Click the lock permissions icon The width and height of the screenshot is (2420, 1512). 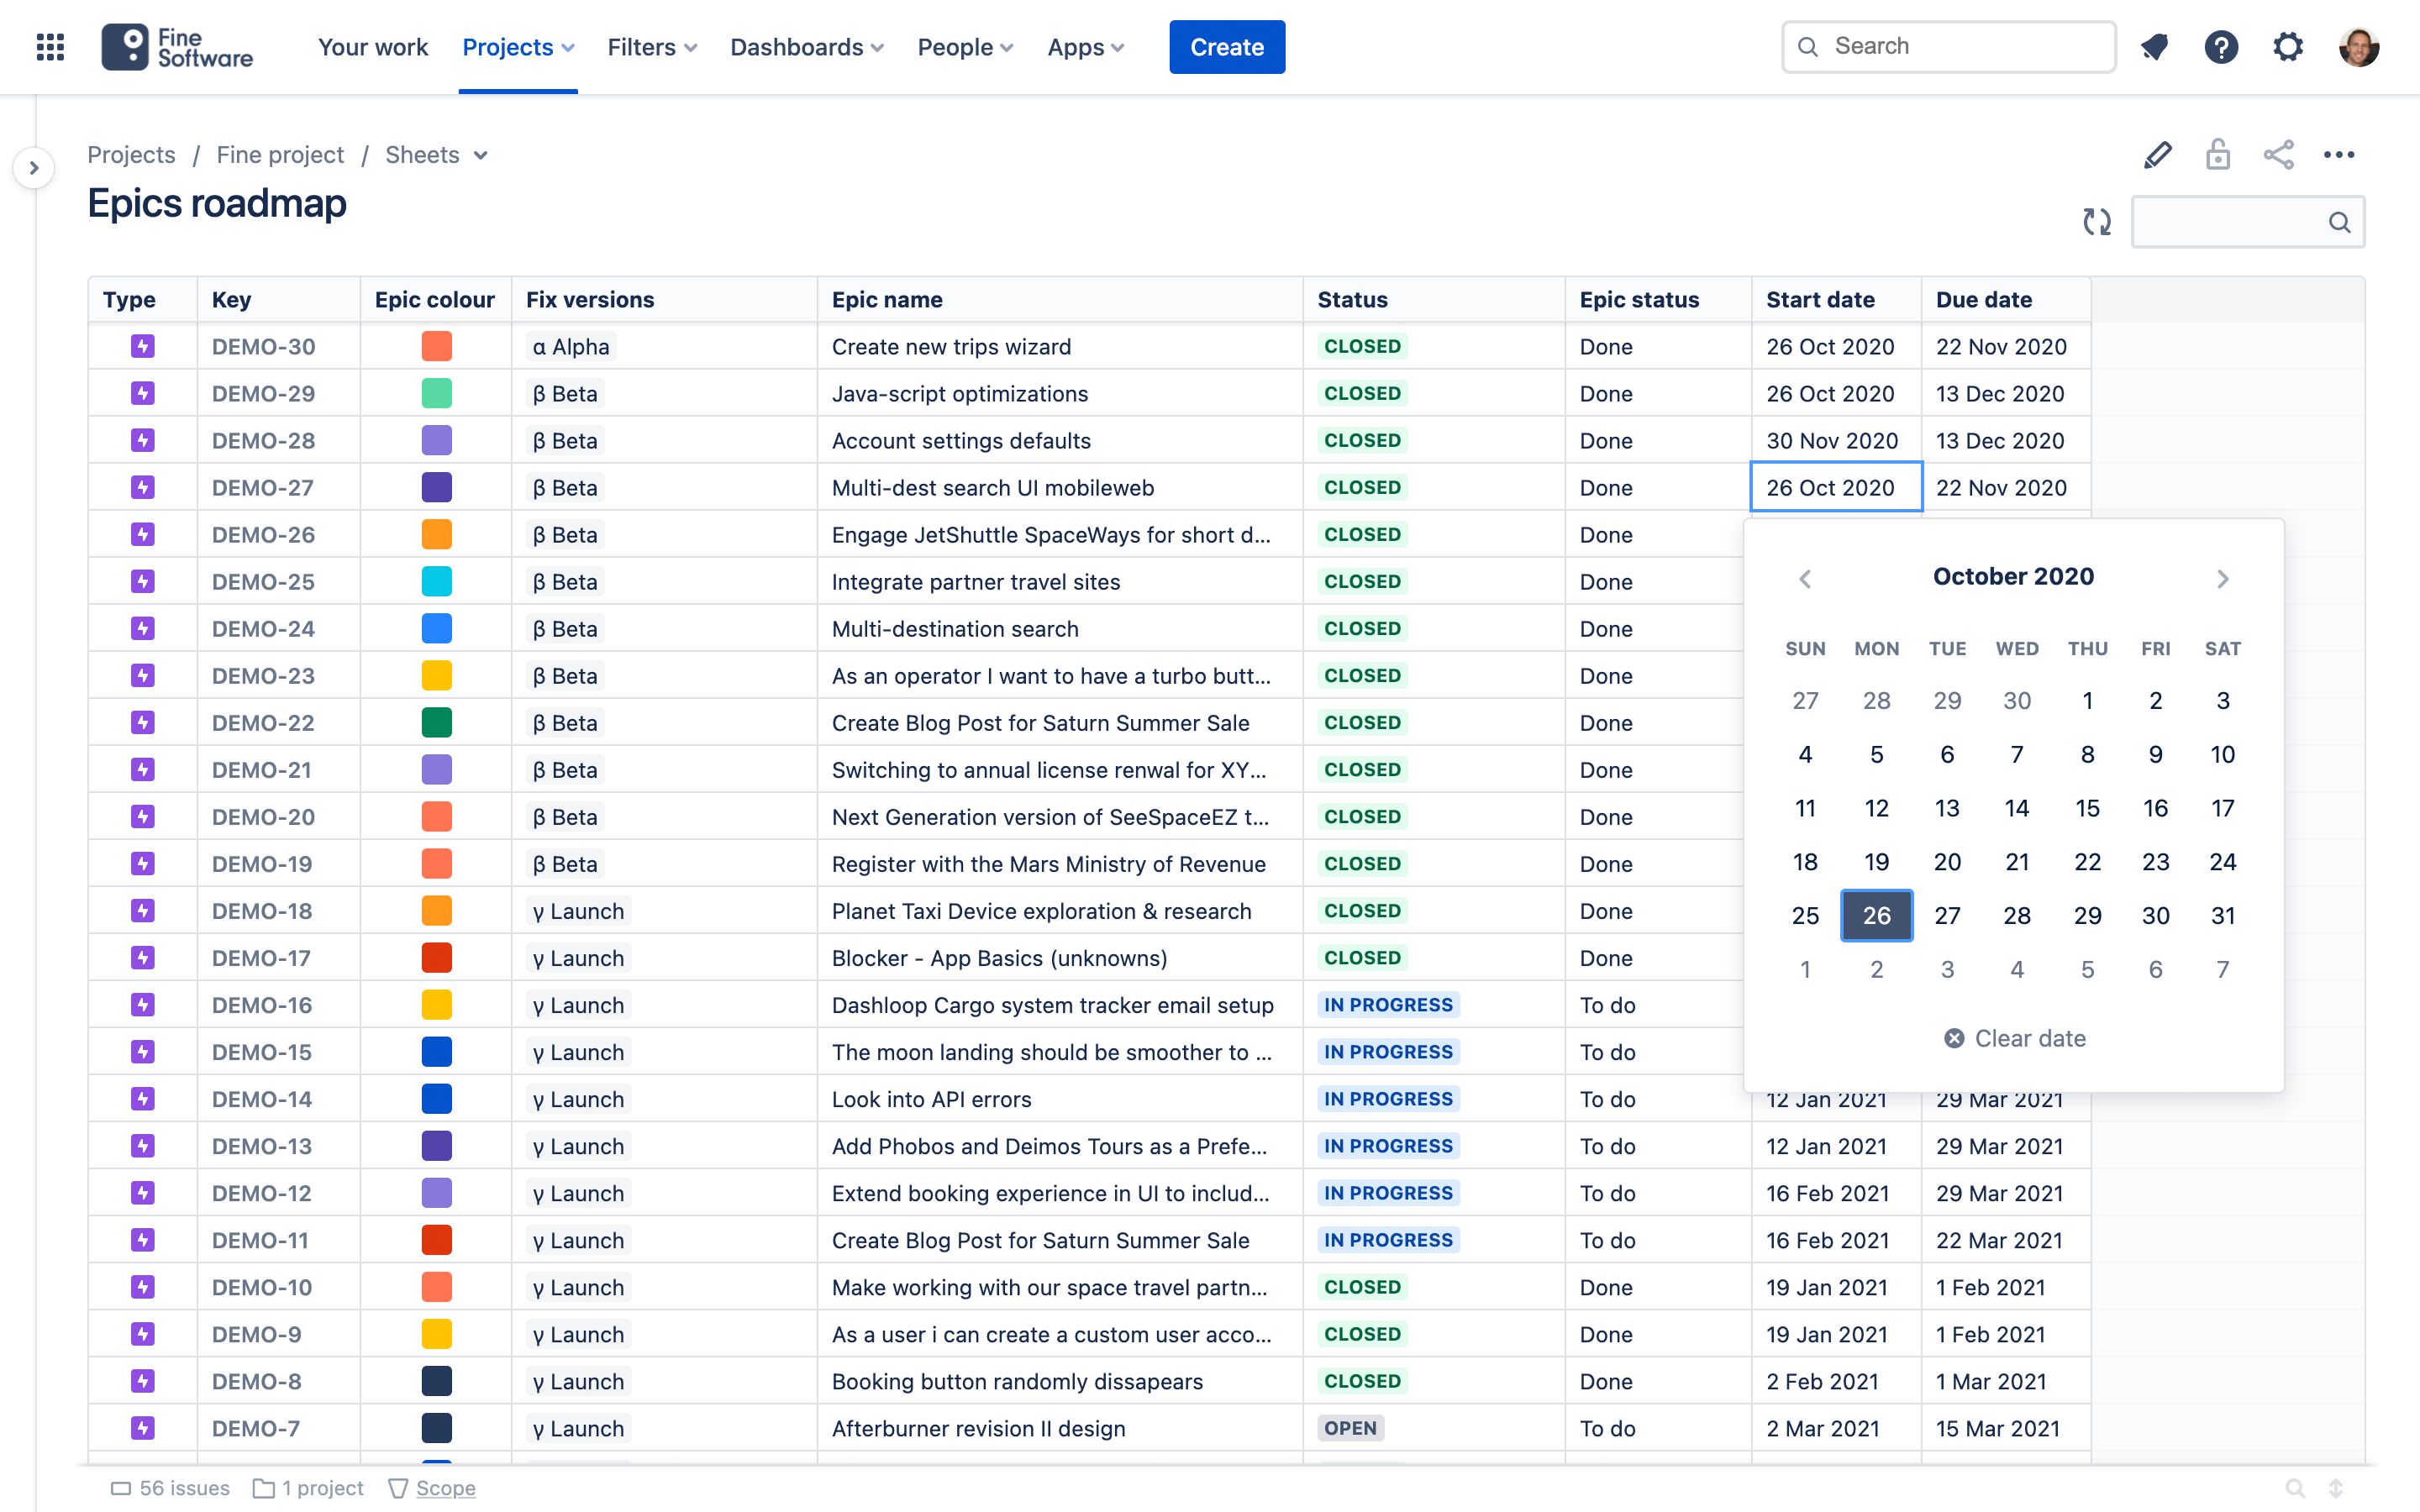pyautogui.click(x=2218, y=155)
